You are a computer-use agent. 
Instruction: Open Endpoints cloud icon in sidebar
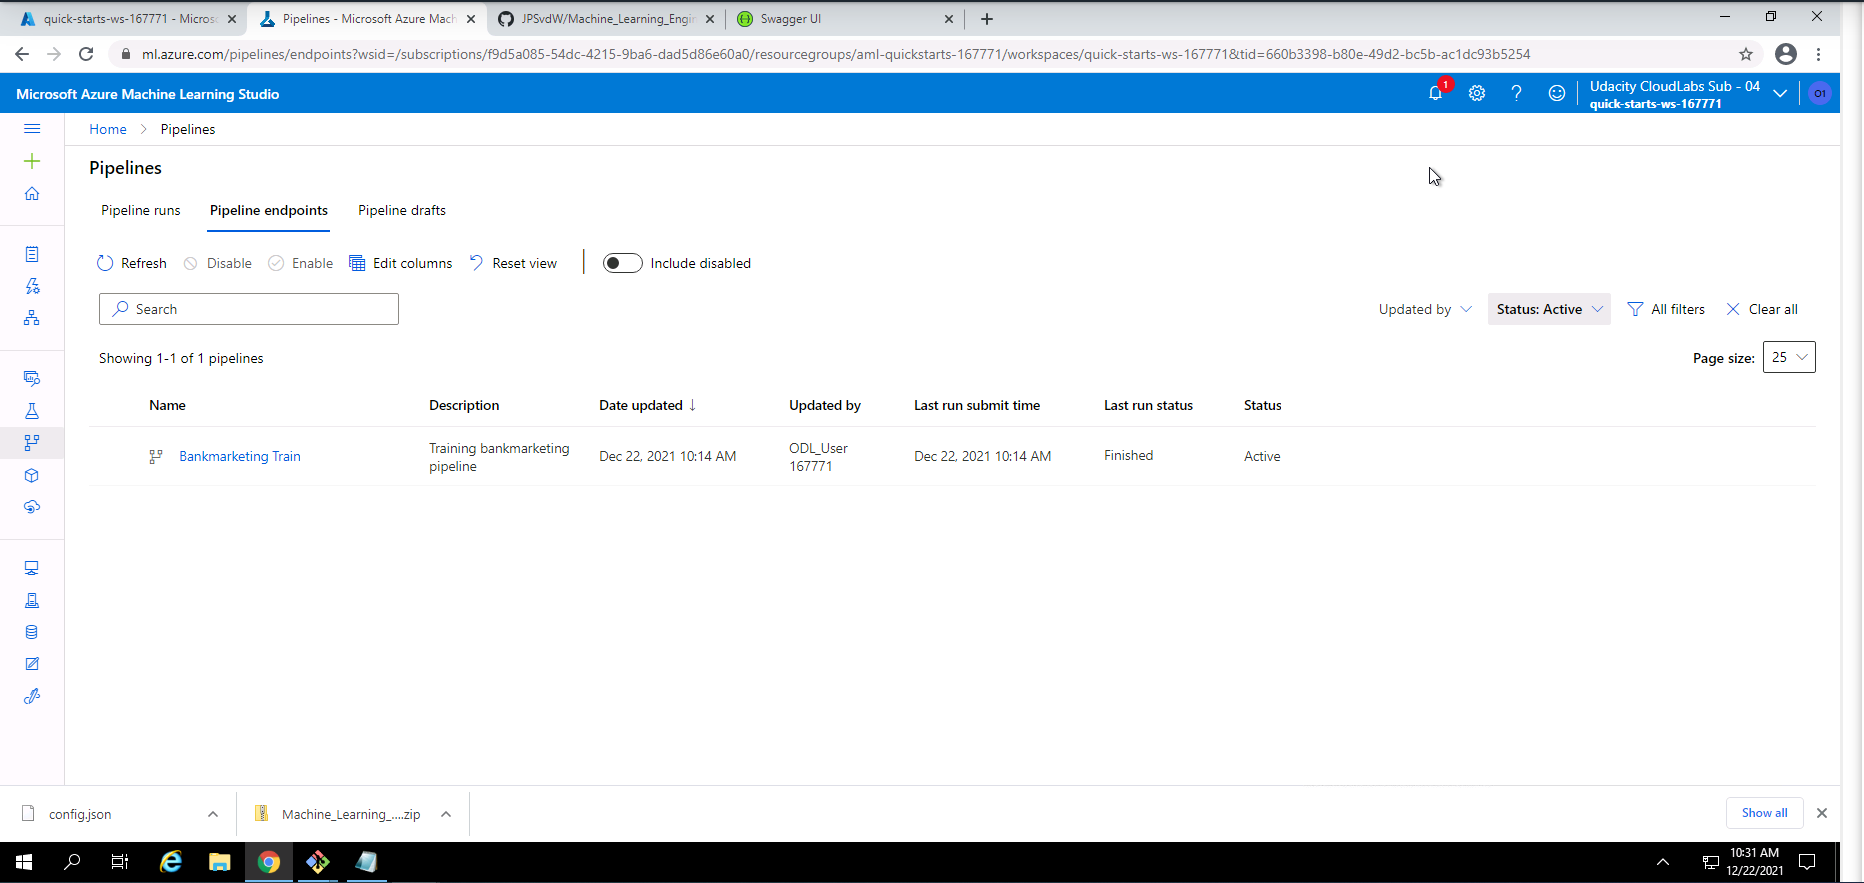pos(32,507)
